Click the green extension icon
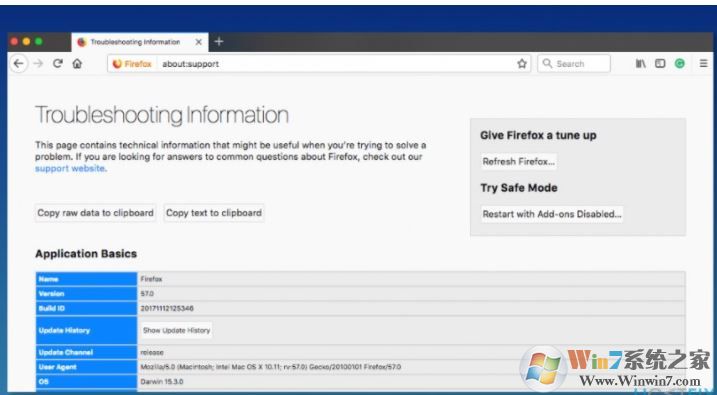Viewport: 717px width, 395px height. (680, 64)
